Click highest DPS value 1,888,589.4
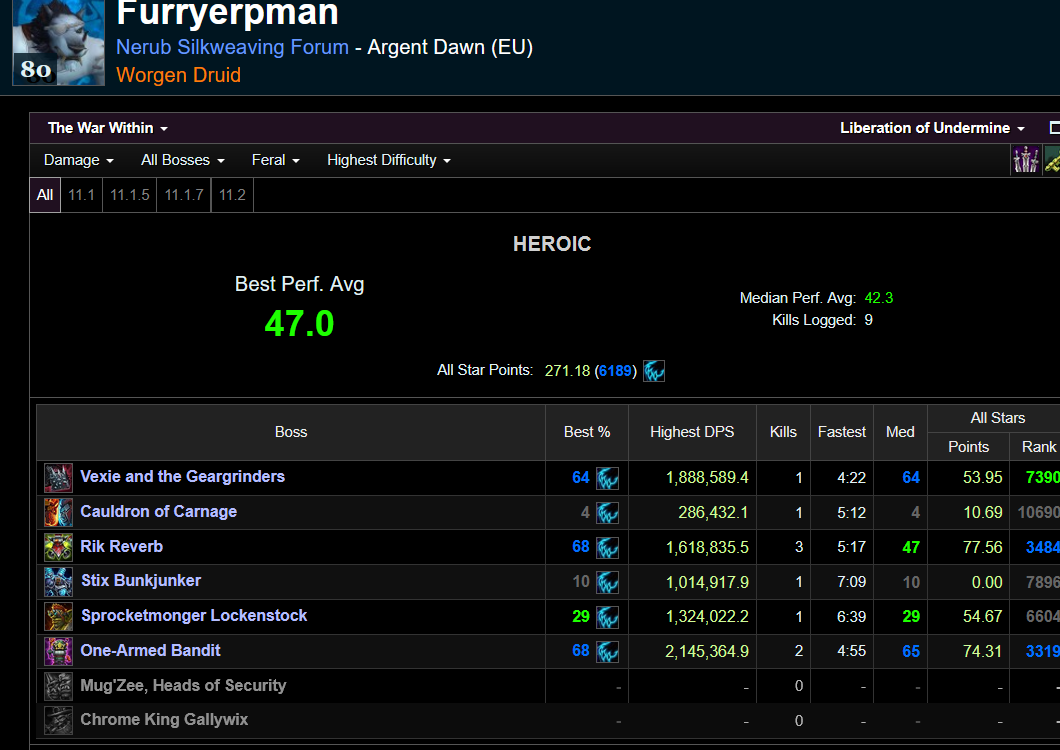Screen dimensions: 1060x750 pos(707,477)
